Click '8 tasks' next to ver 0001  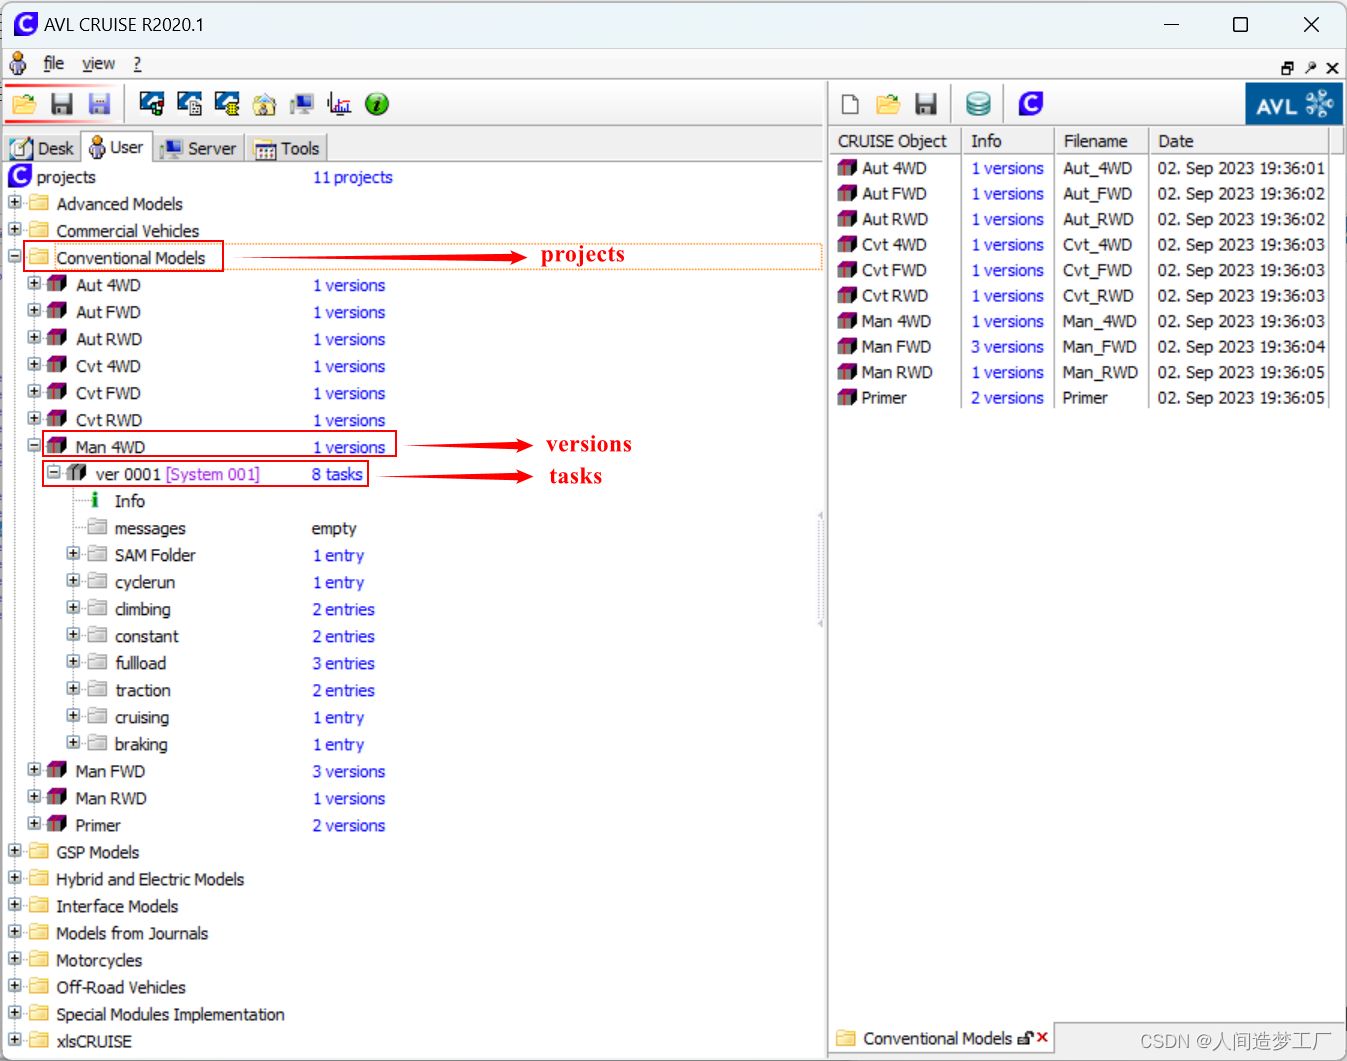[x=337, y=474]
